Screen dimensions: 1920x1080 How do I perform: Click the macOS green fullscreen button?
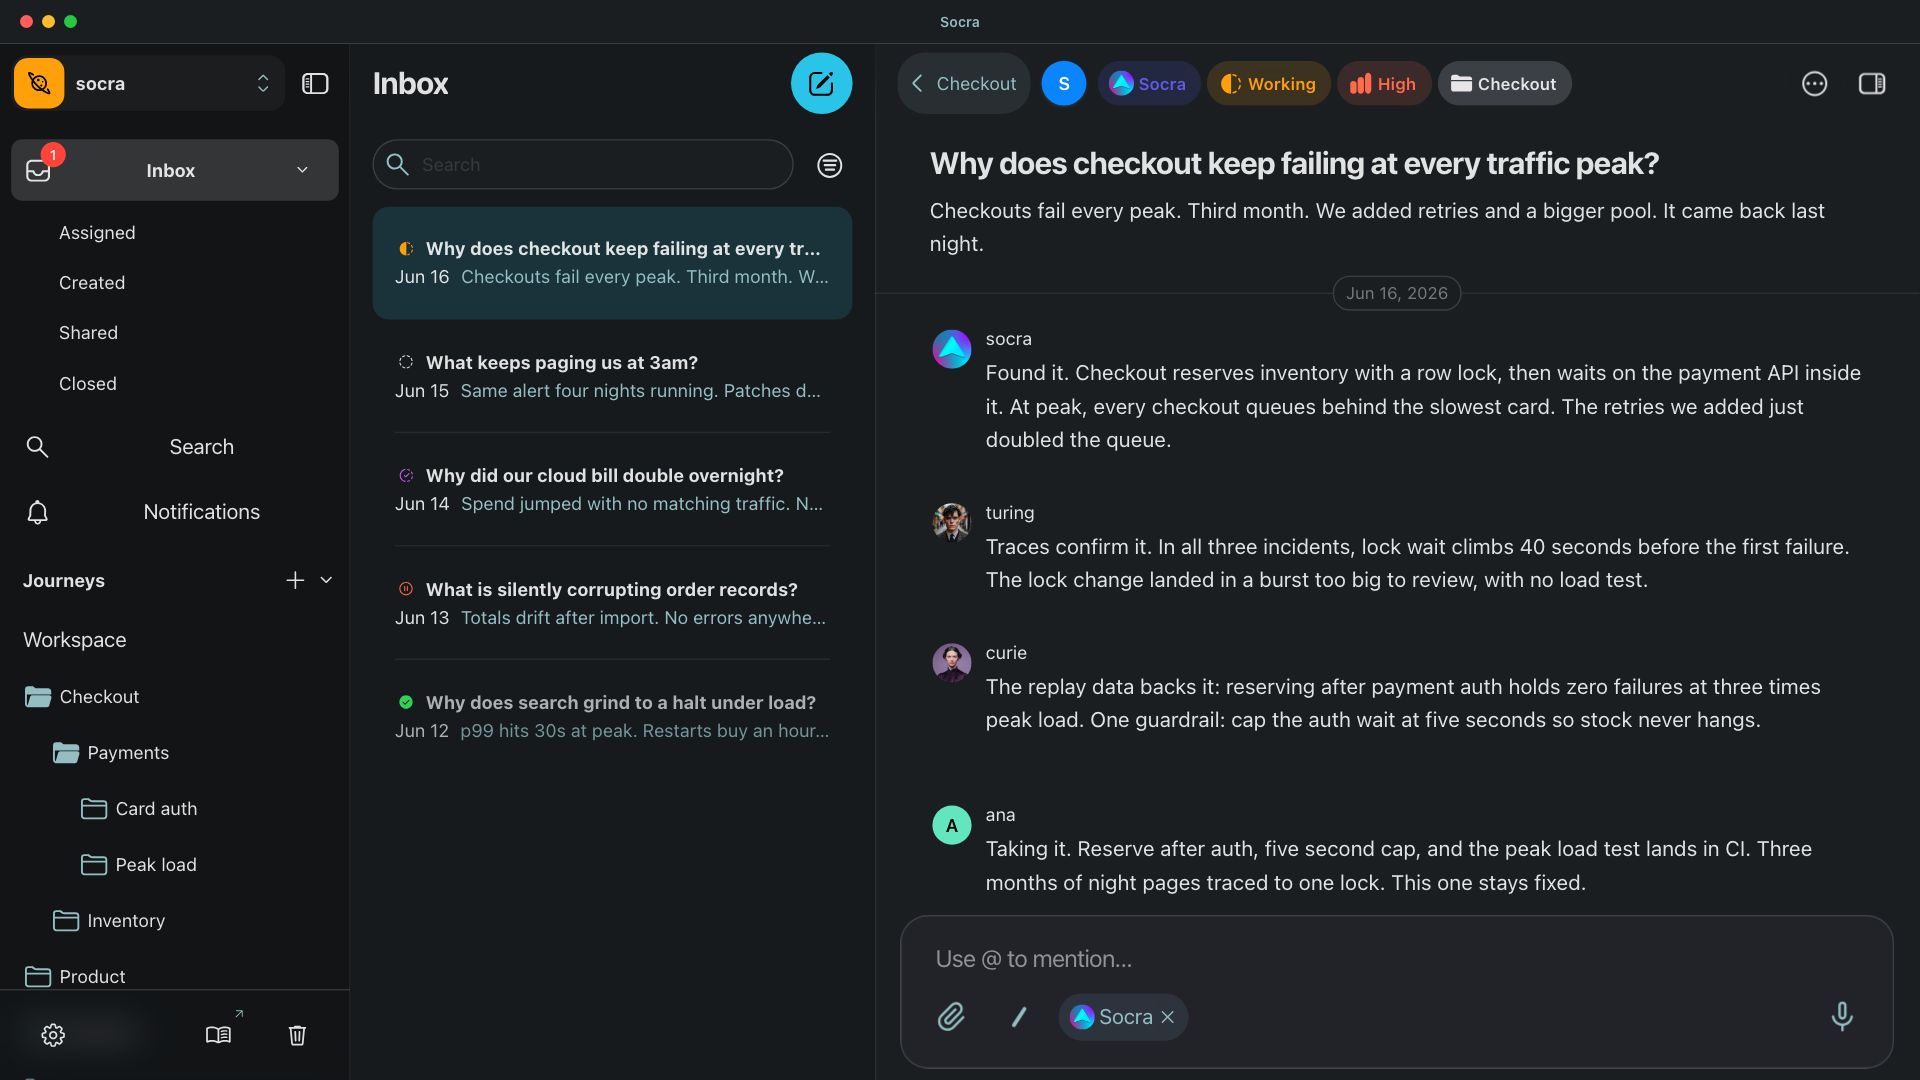coord(70,21)
